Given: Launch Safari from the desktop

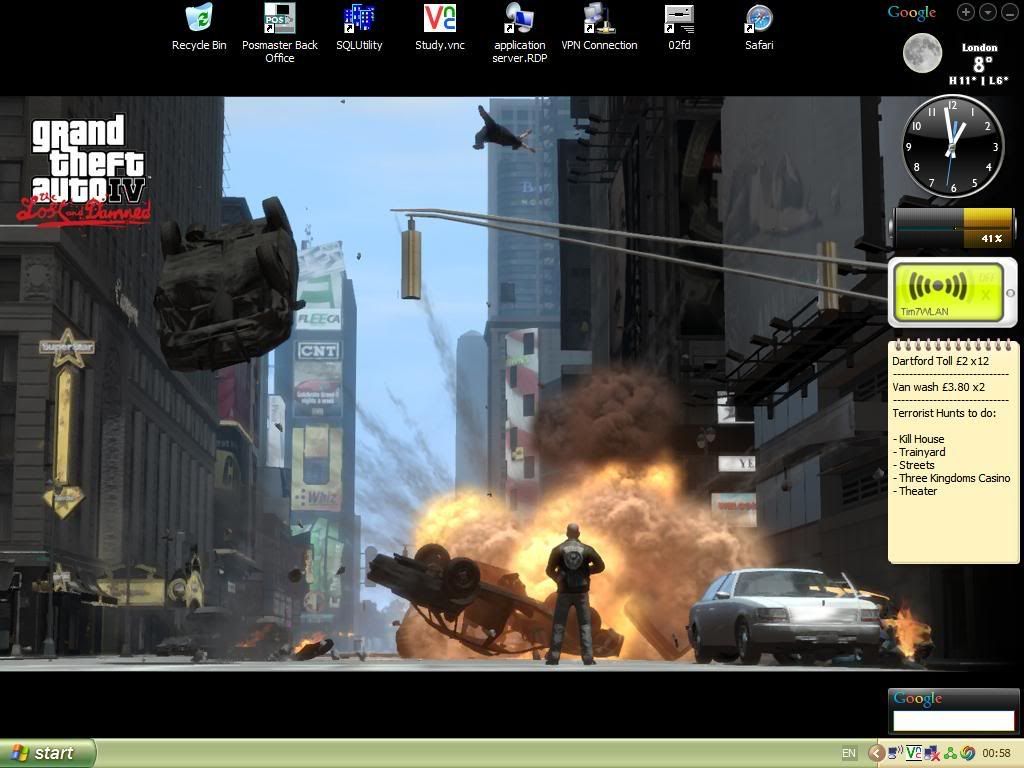Looking at the screenshot, I should click(x=759, y=27).
